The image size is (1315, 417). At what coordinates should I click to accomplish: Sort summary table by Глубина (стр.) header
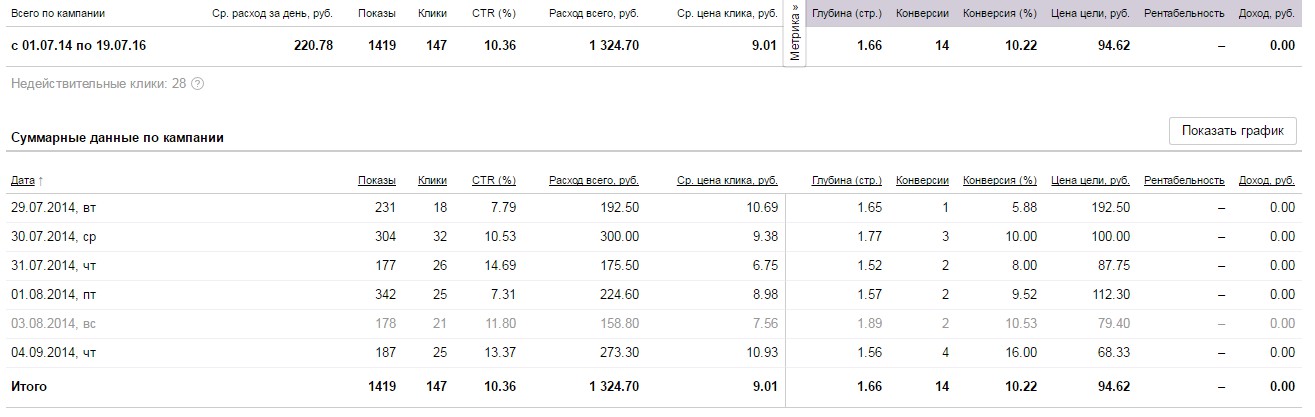847,181
